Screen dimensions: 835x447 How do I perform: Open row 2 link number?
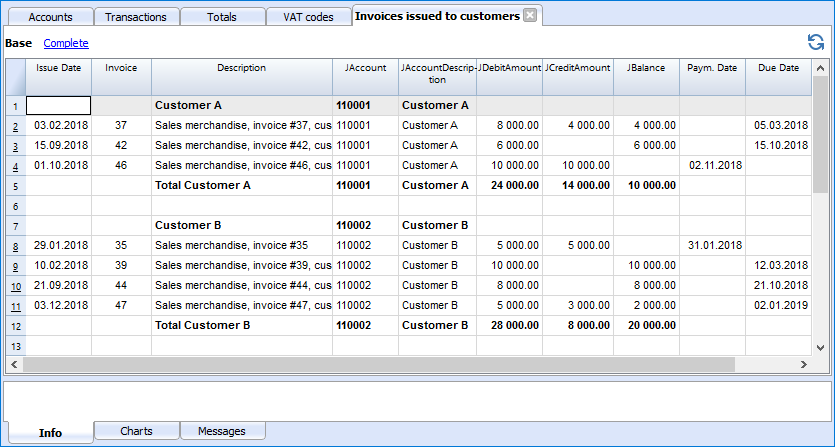pos(15,126)
